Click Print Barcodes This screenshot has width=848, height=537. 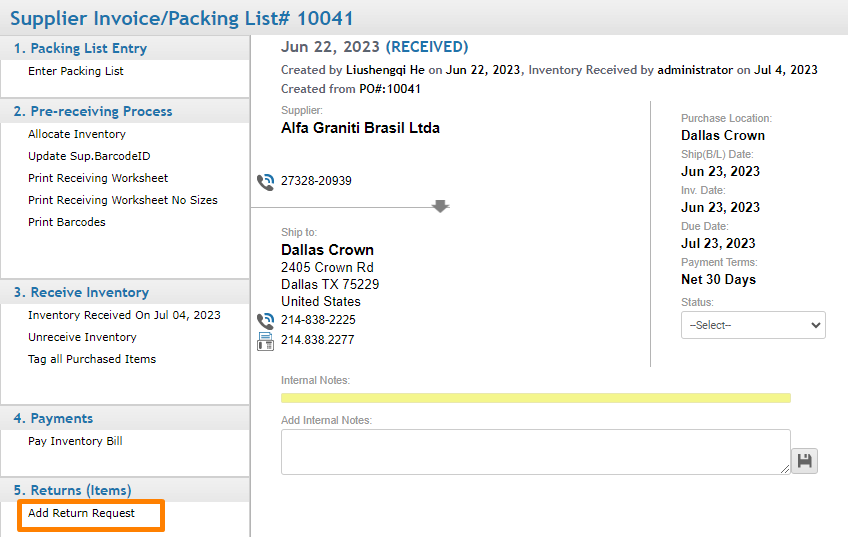(x=67, y=222)
